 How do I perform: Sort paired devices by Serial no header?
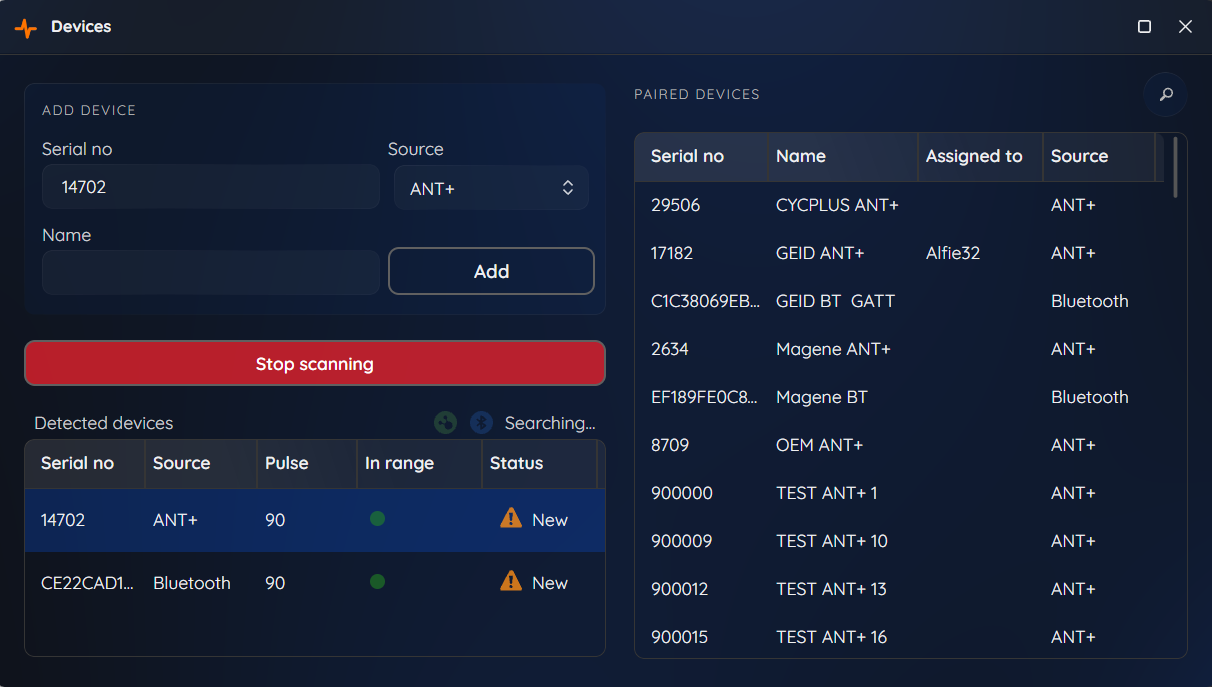[702, 157]
